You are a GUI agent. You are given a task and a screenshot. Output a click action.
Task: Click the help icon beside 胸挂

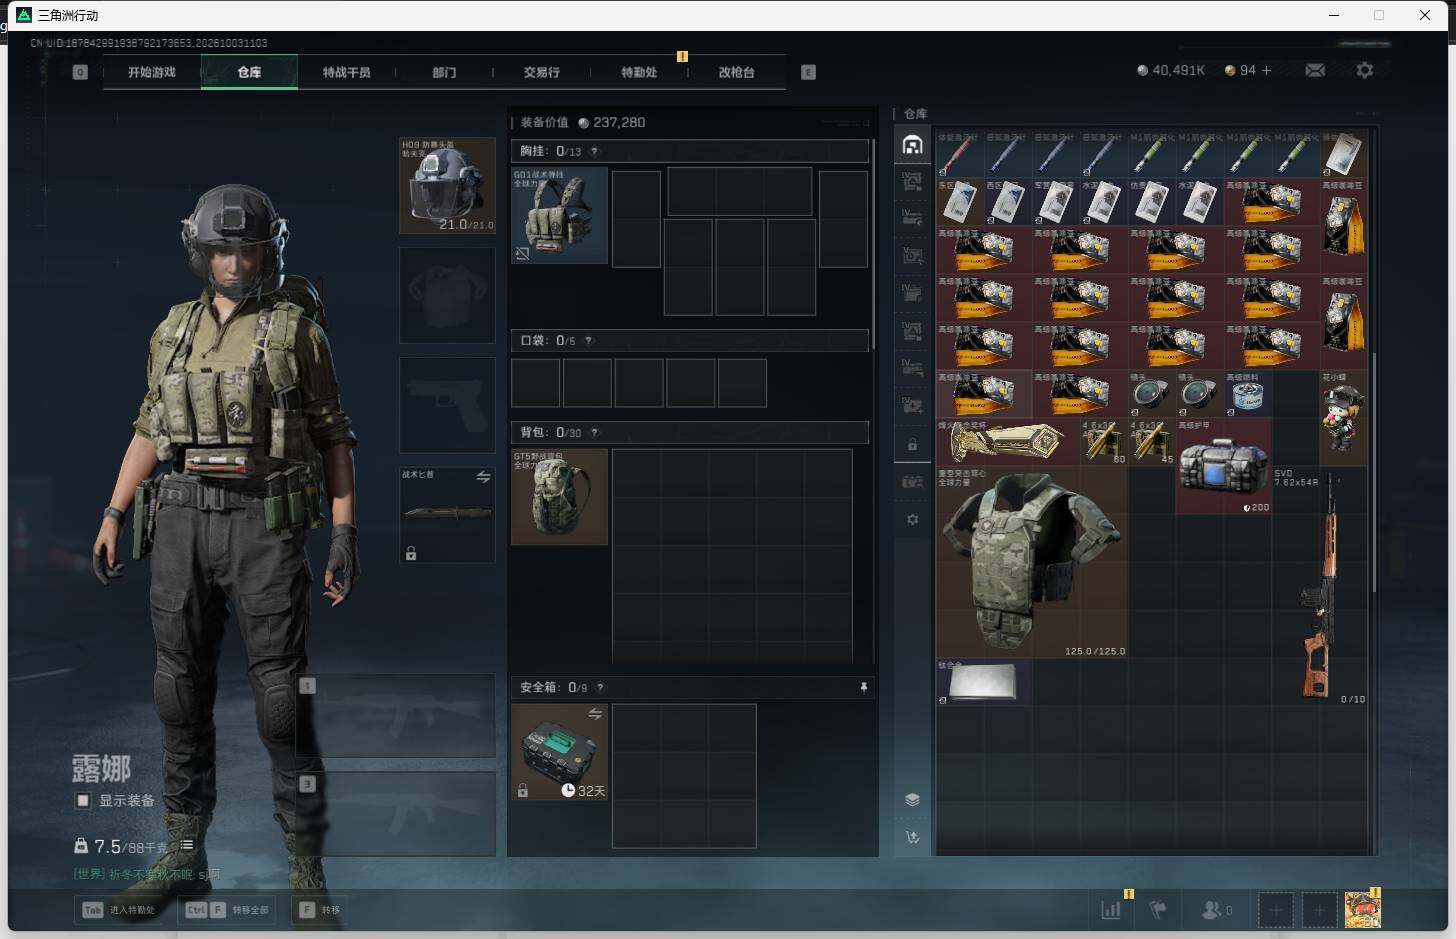click(x=594, y=151)
